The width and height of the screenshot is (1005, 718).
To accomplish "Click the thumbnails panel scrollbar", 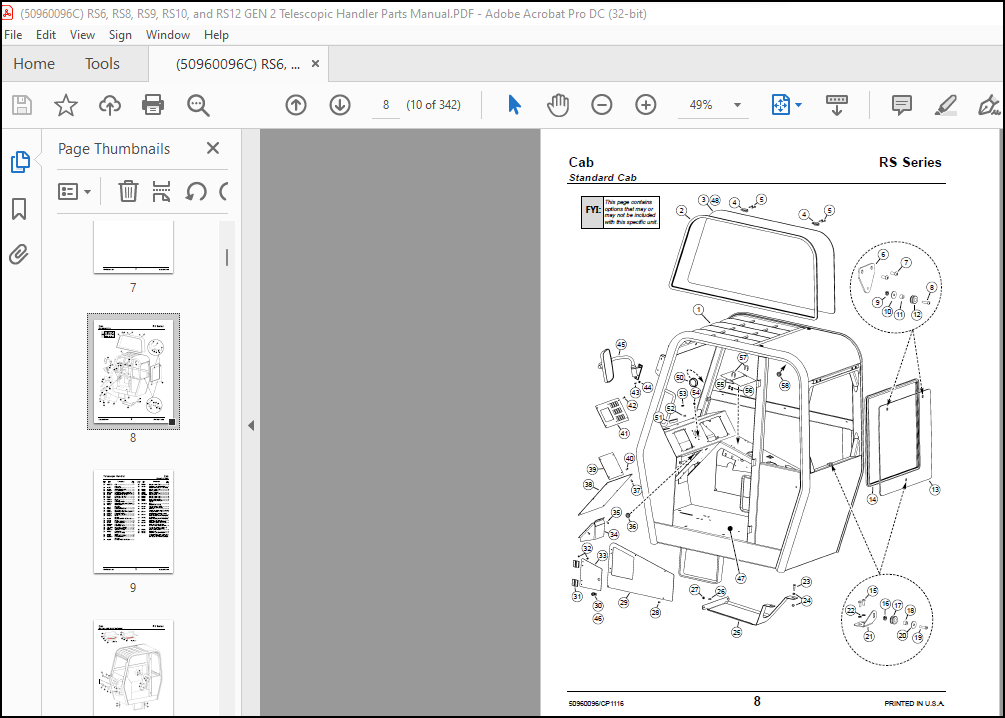I will pyautogui.click(x=227, y=258).
